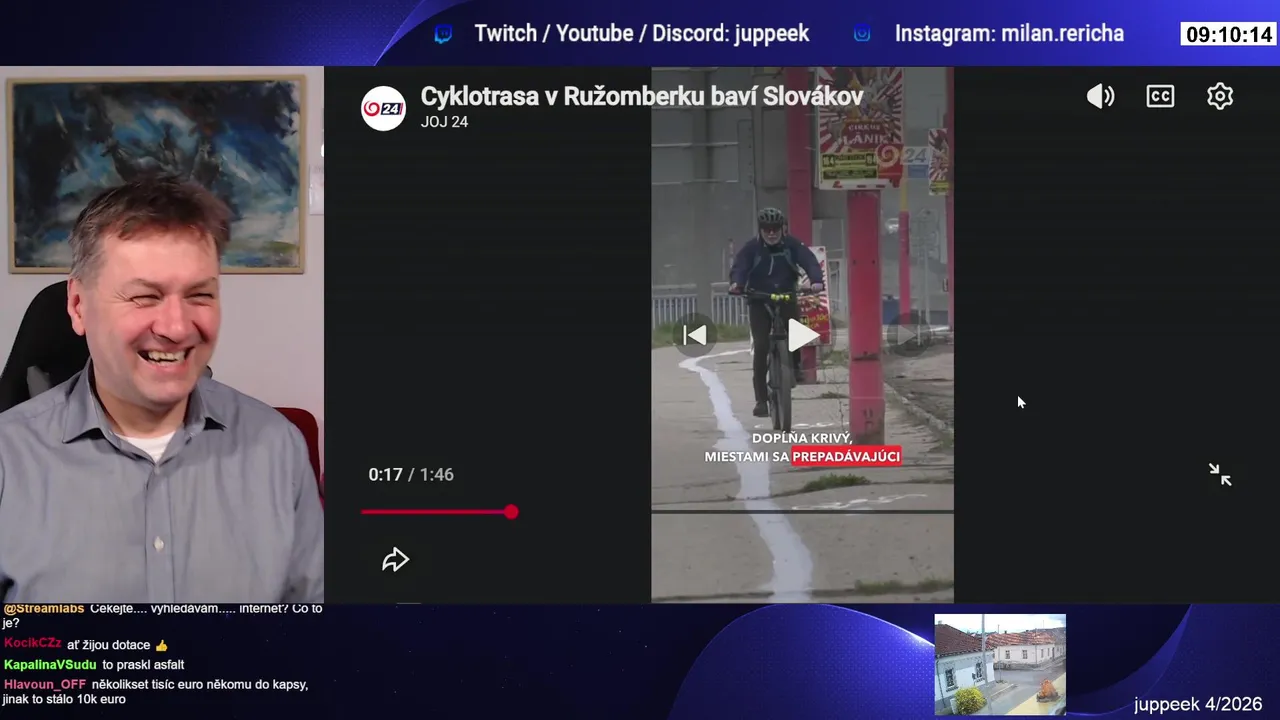Exit fullscreen with the collapse arrows icon
Image resolution: width=1280 pixels, height=720 pixels.
tap(1220, 474)
